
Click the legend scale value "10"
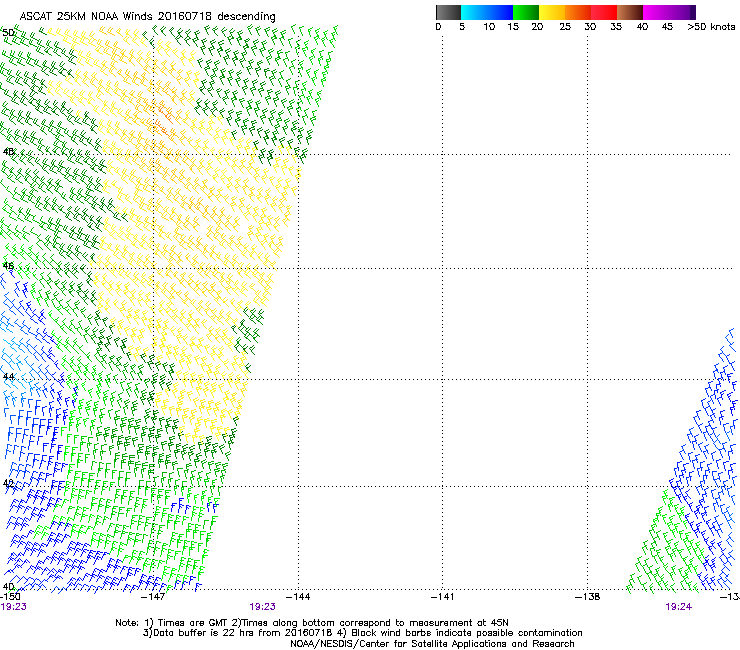click(x=489, y=27)
